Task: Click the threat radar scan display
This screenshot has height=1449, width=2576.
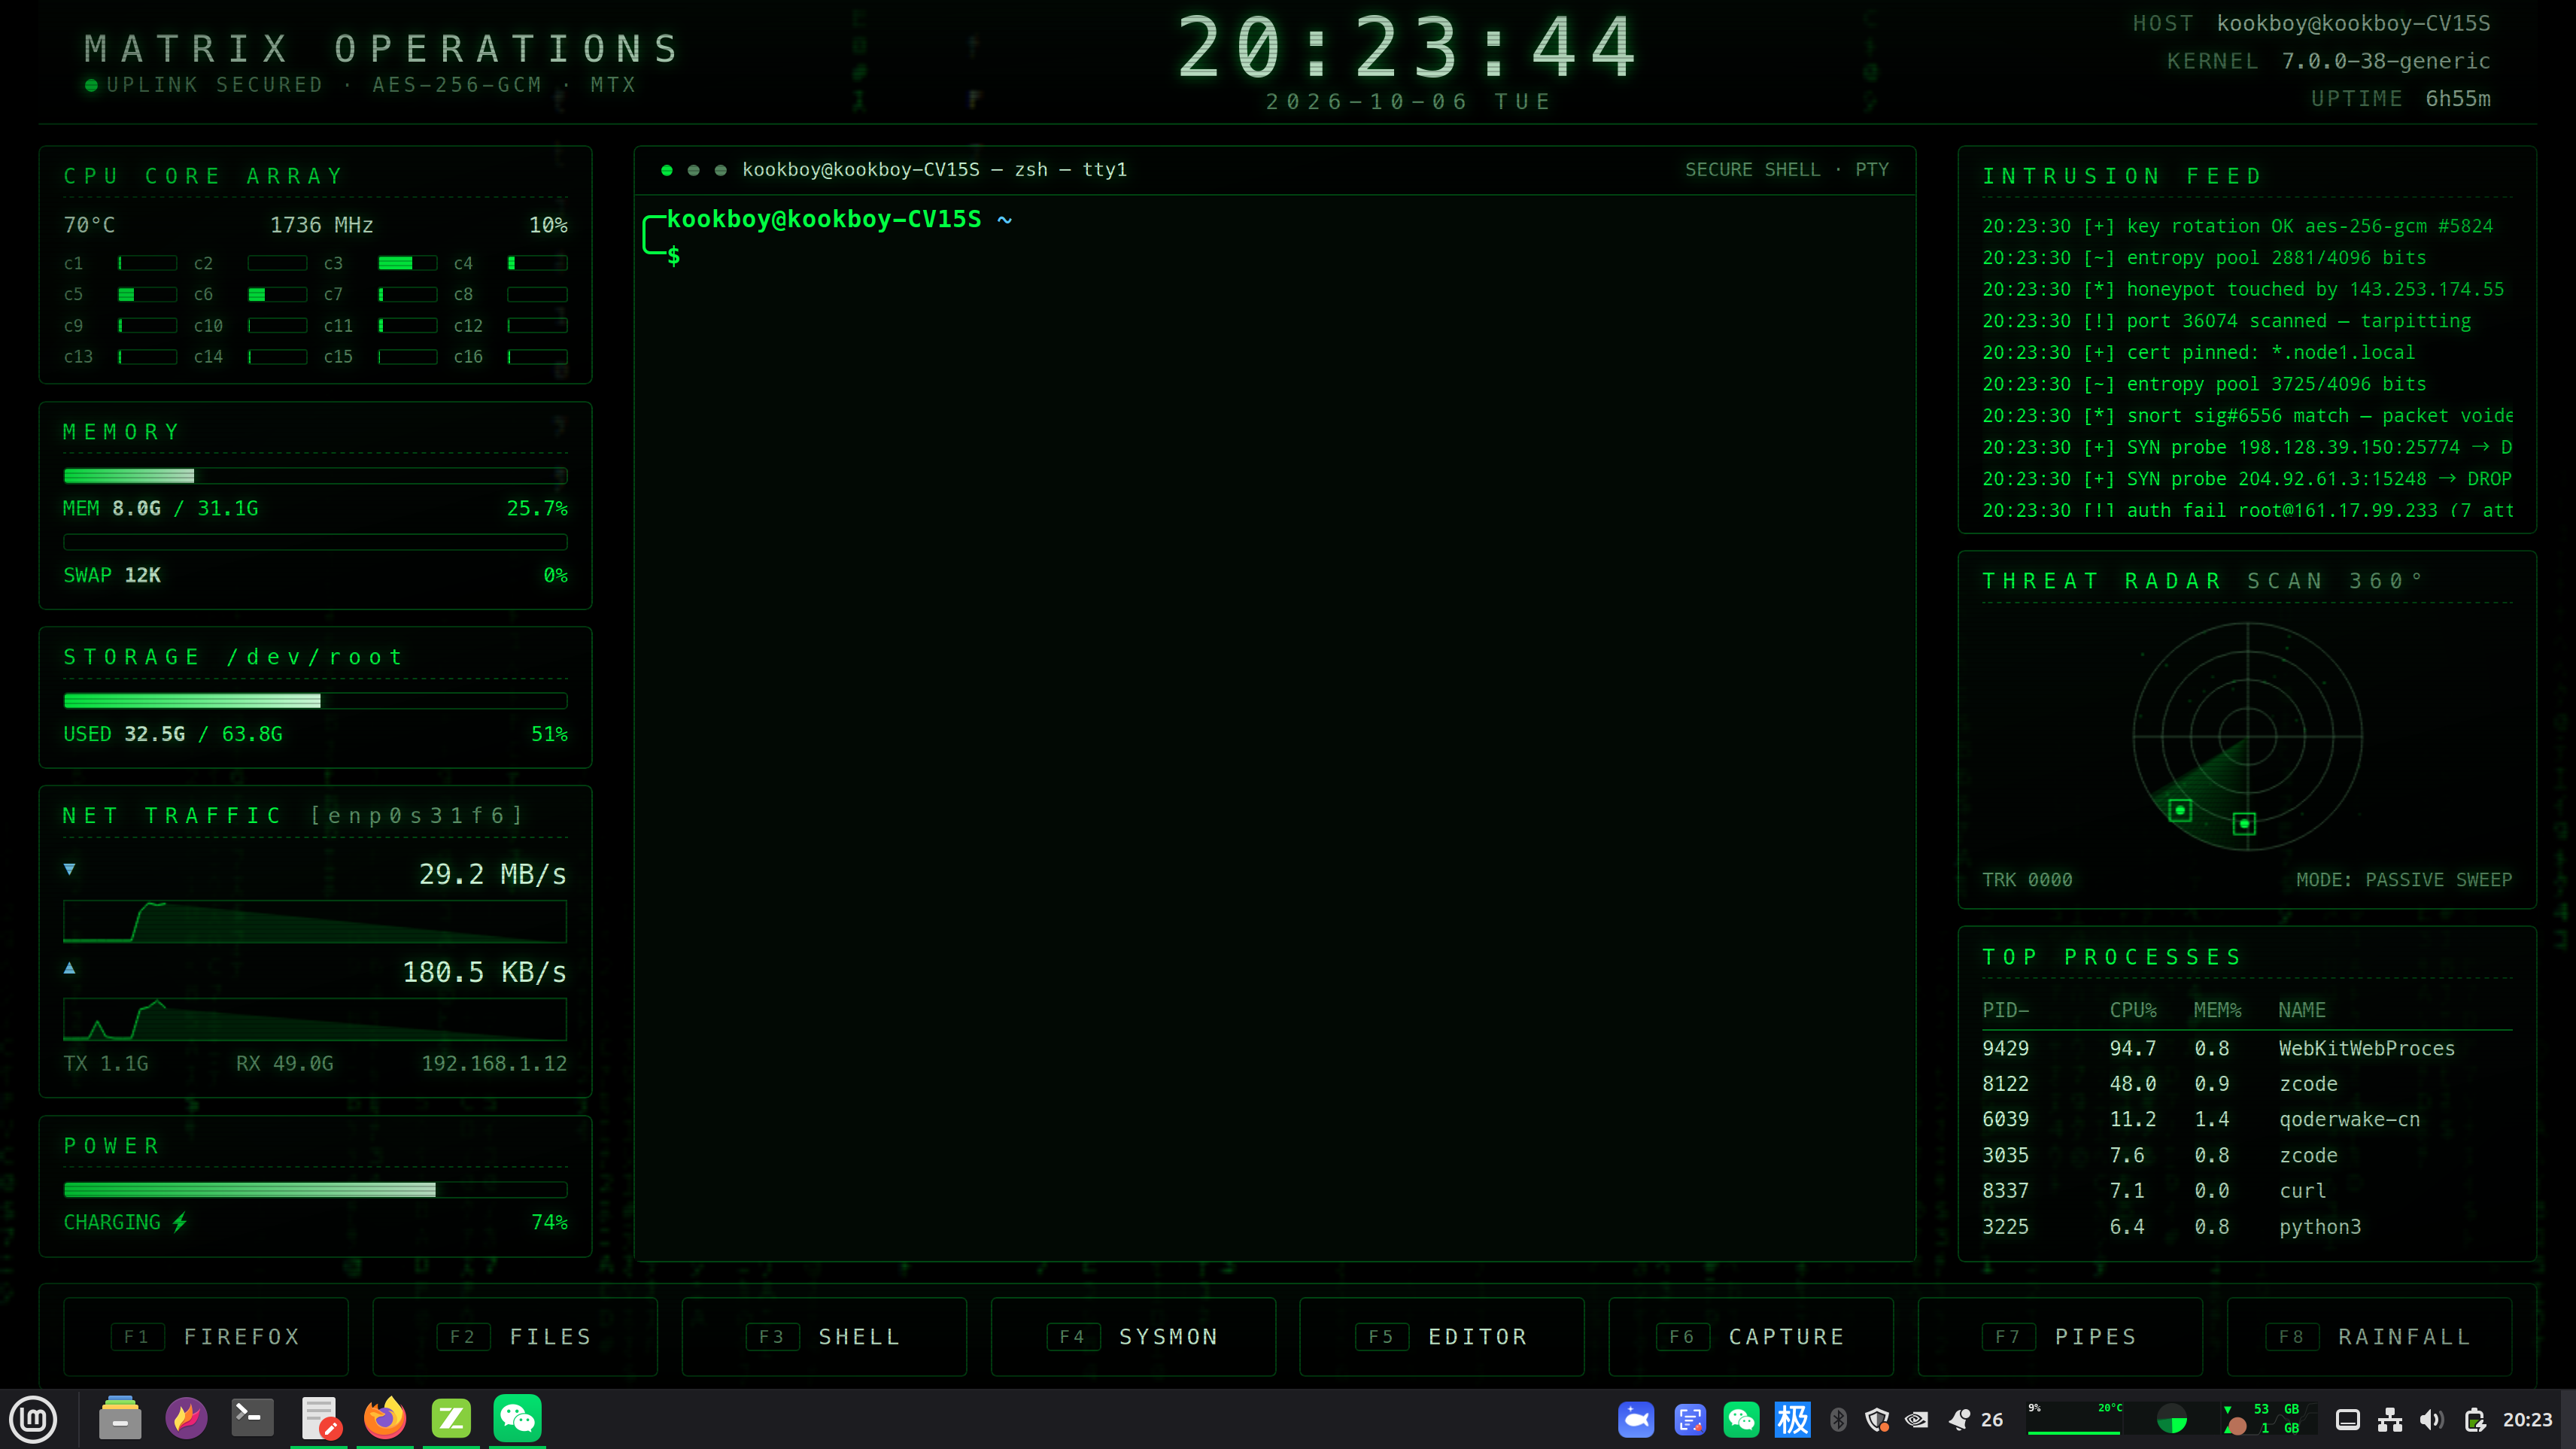Action: [2248, 738]
